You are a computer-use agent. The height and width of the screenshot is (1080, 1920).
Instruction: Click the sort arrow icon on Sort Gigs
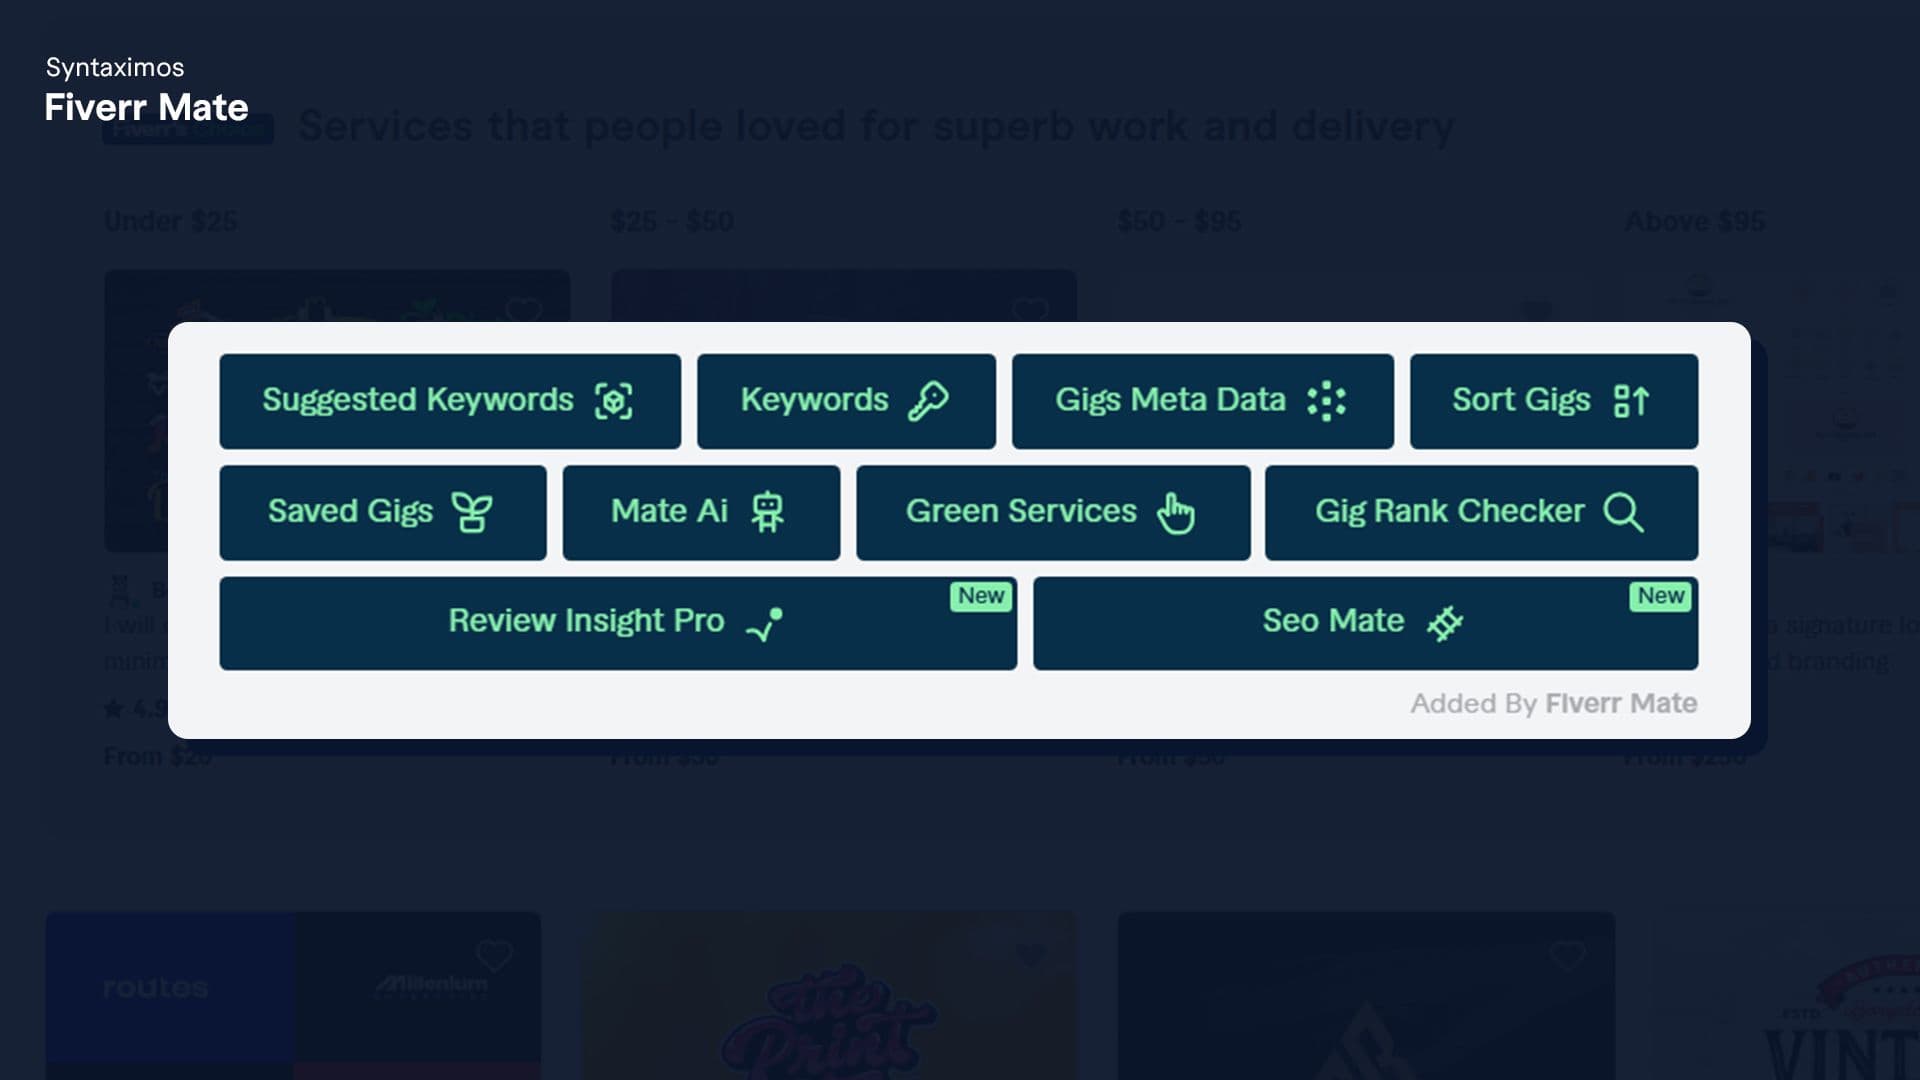point(1631,401)
